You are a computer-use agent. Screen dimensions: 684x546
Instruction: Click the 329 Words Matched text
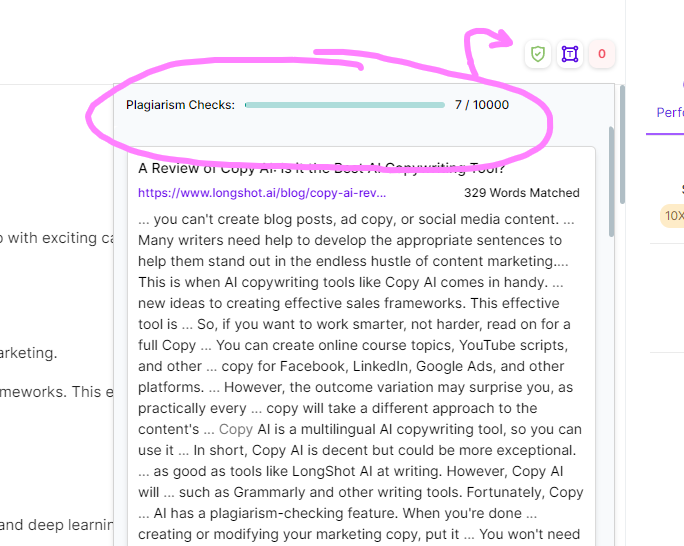click(x=521, y=193)
